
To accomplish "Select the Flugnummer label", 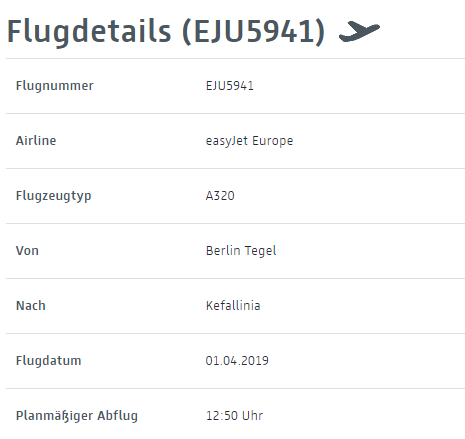I will coord(55,86).
